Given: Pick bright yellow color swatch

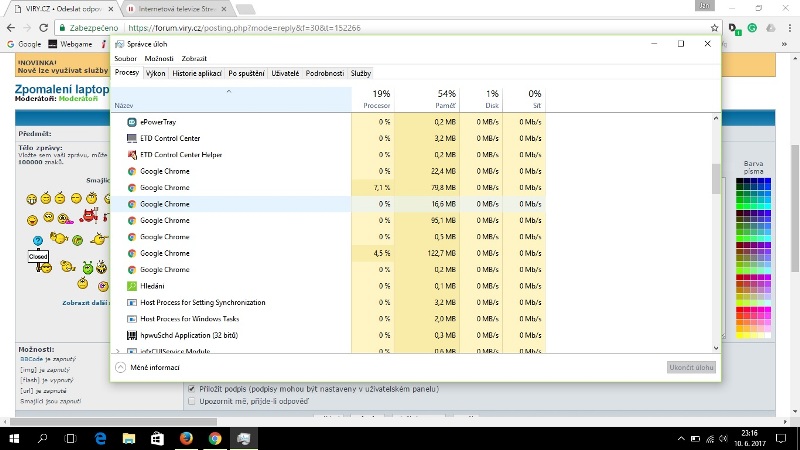Looking at the screenshot, I should click(x=740, y=335).
